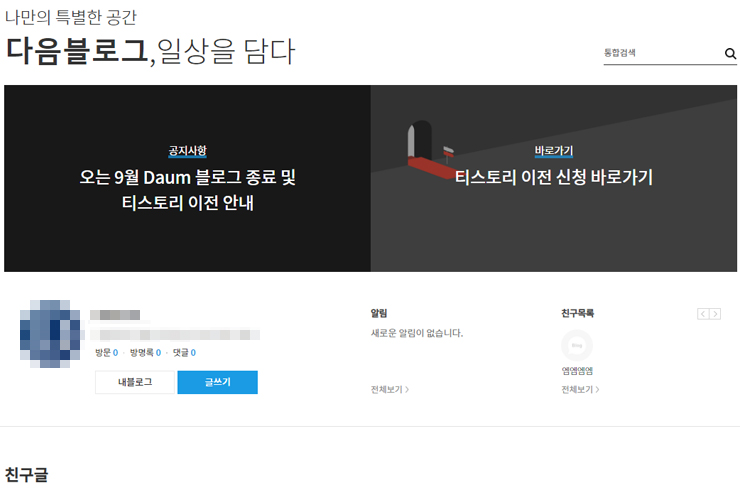Screen dimensions: 740x493
Task: Open 티스토리 이전 신청 바로가기 banner link
Action: [554, 177]
